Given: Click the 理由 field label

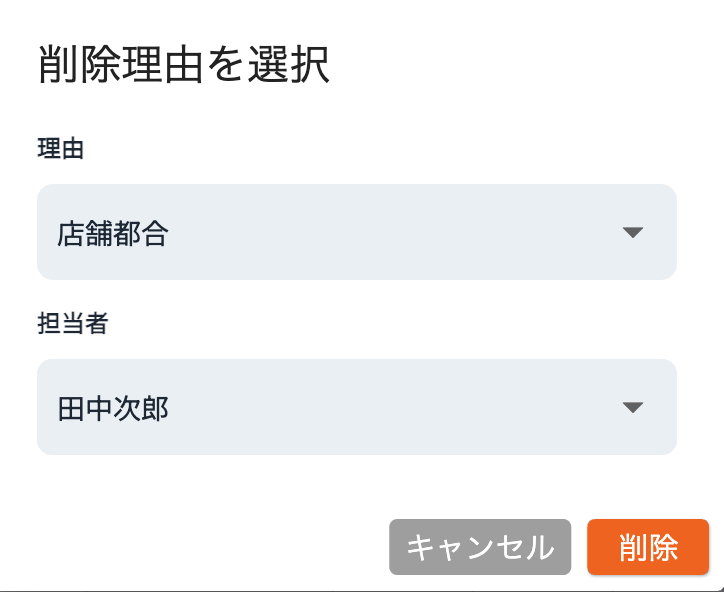Looking at the screenshot, I should pos(60,150).
